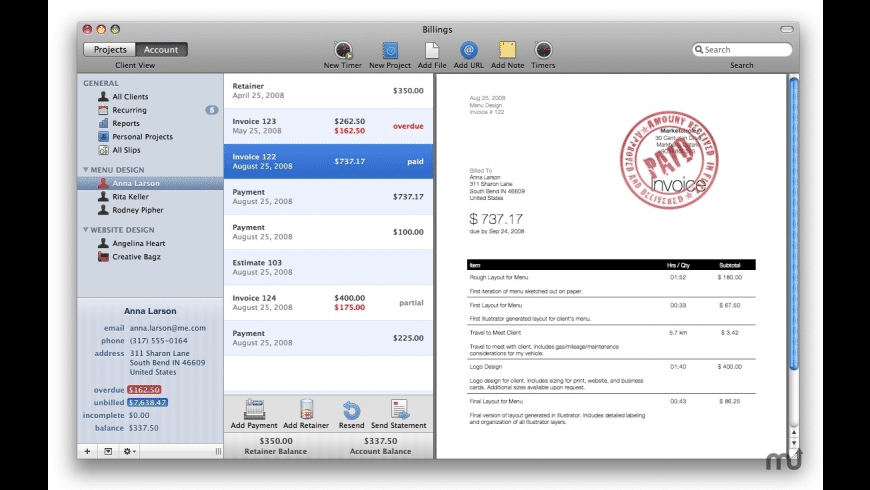Click the Account Balance $337.50 total
The height and width of the screenshot is (490, 870).
click(381, 441)
